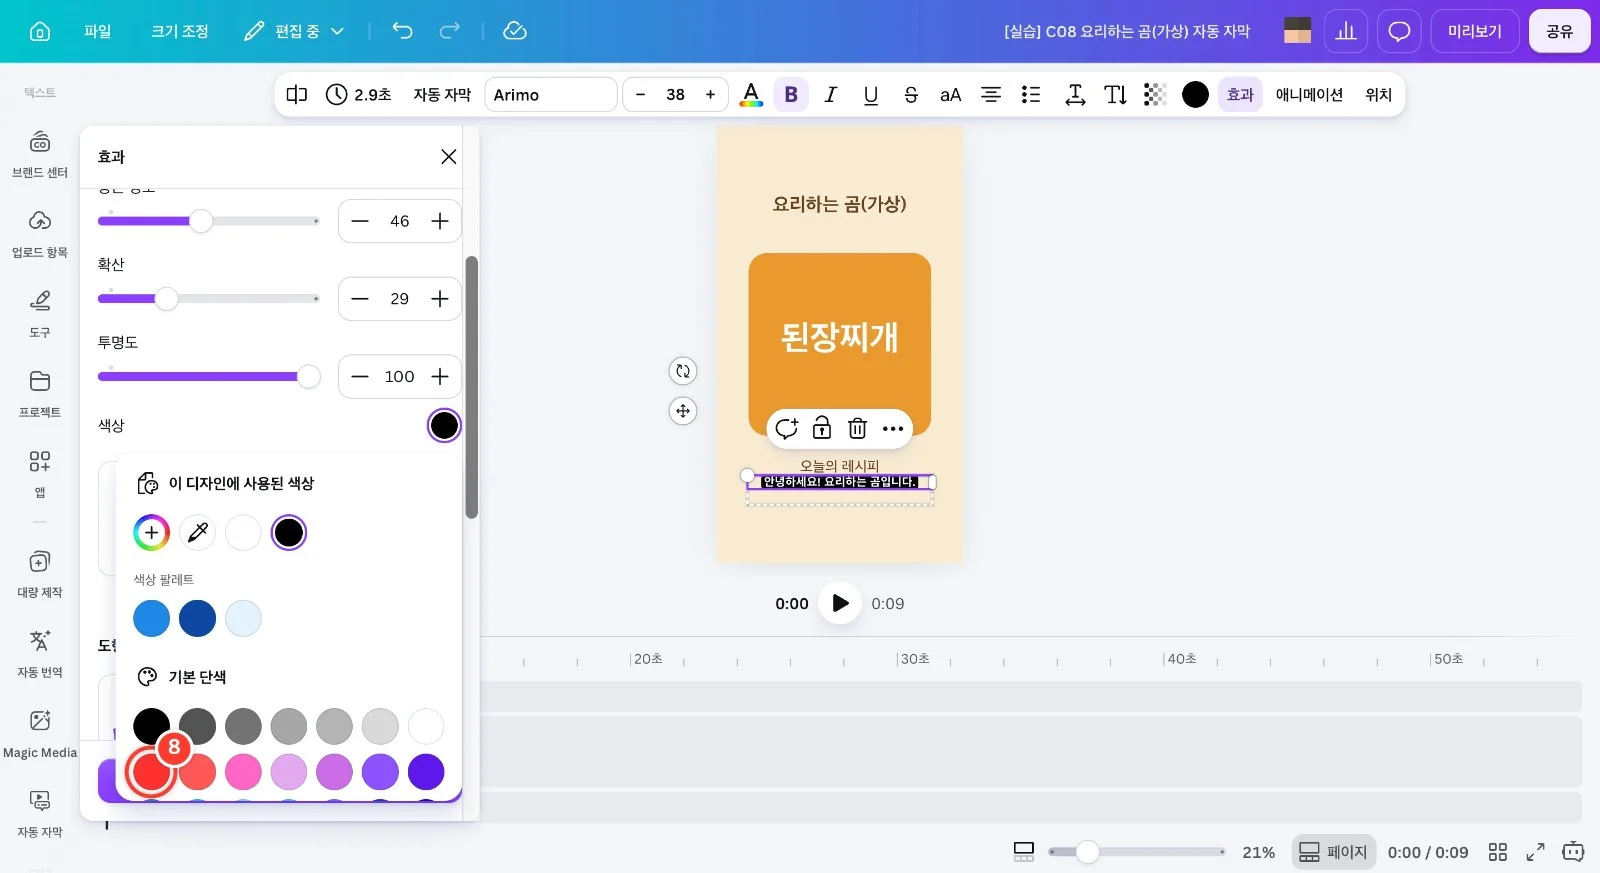This screenshot has height=873, width=1600.
Task: Toggle uppercase aA formatting
Action: pos(950,95)
